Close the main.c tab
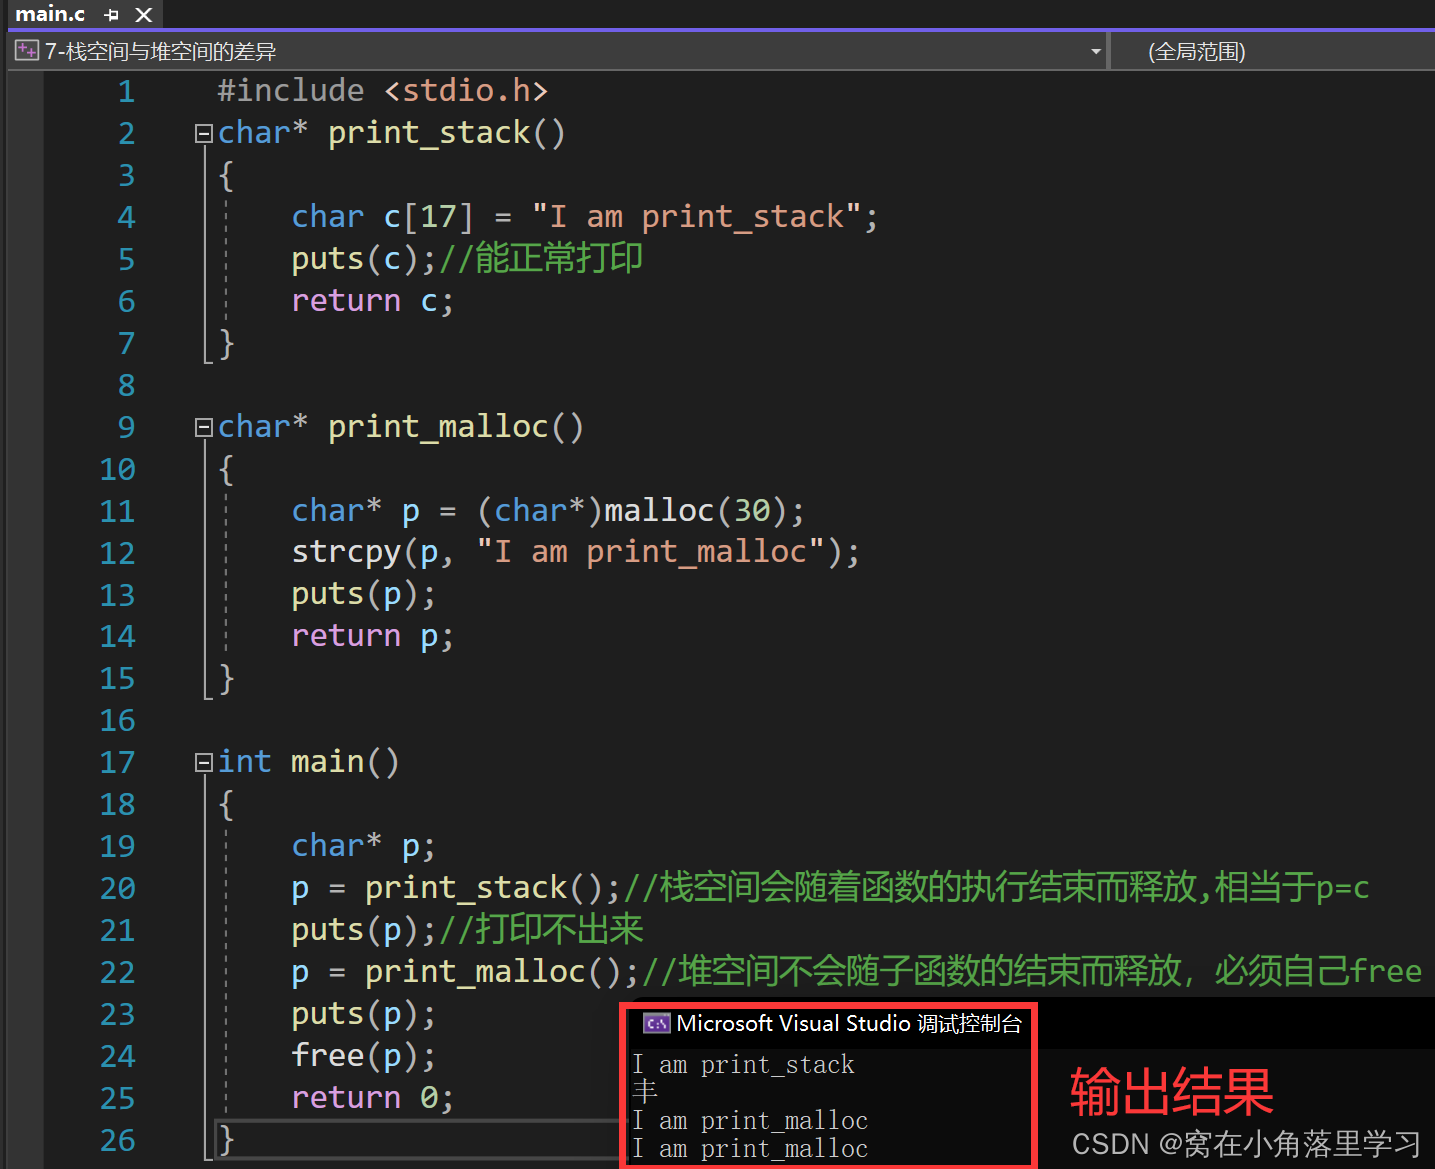The width and height of the screenshot is (1435, 1169). (x=144, y=15)
